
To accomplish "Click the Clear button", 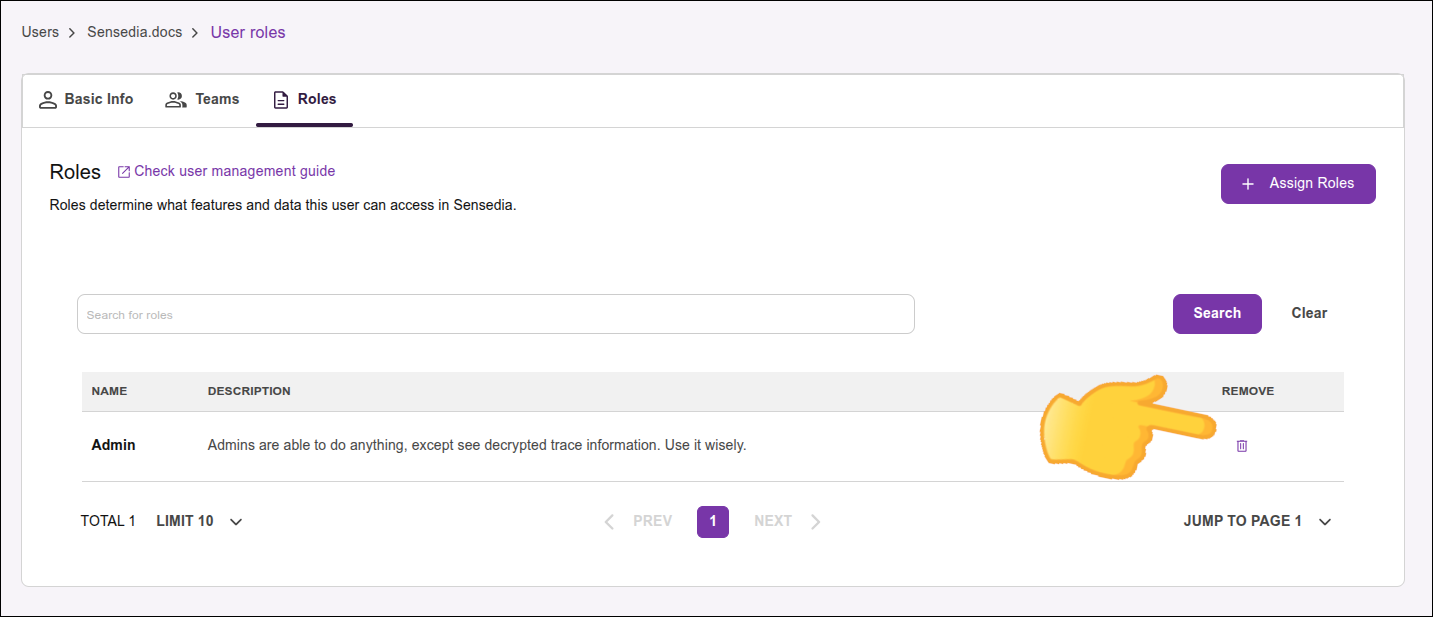I will [x=1308, y=313].
